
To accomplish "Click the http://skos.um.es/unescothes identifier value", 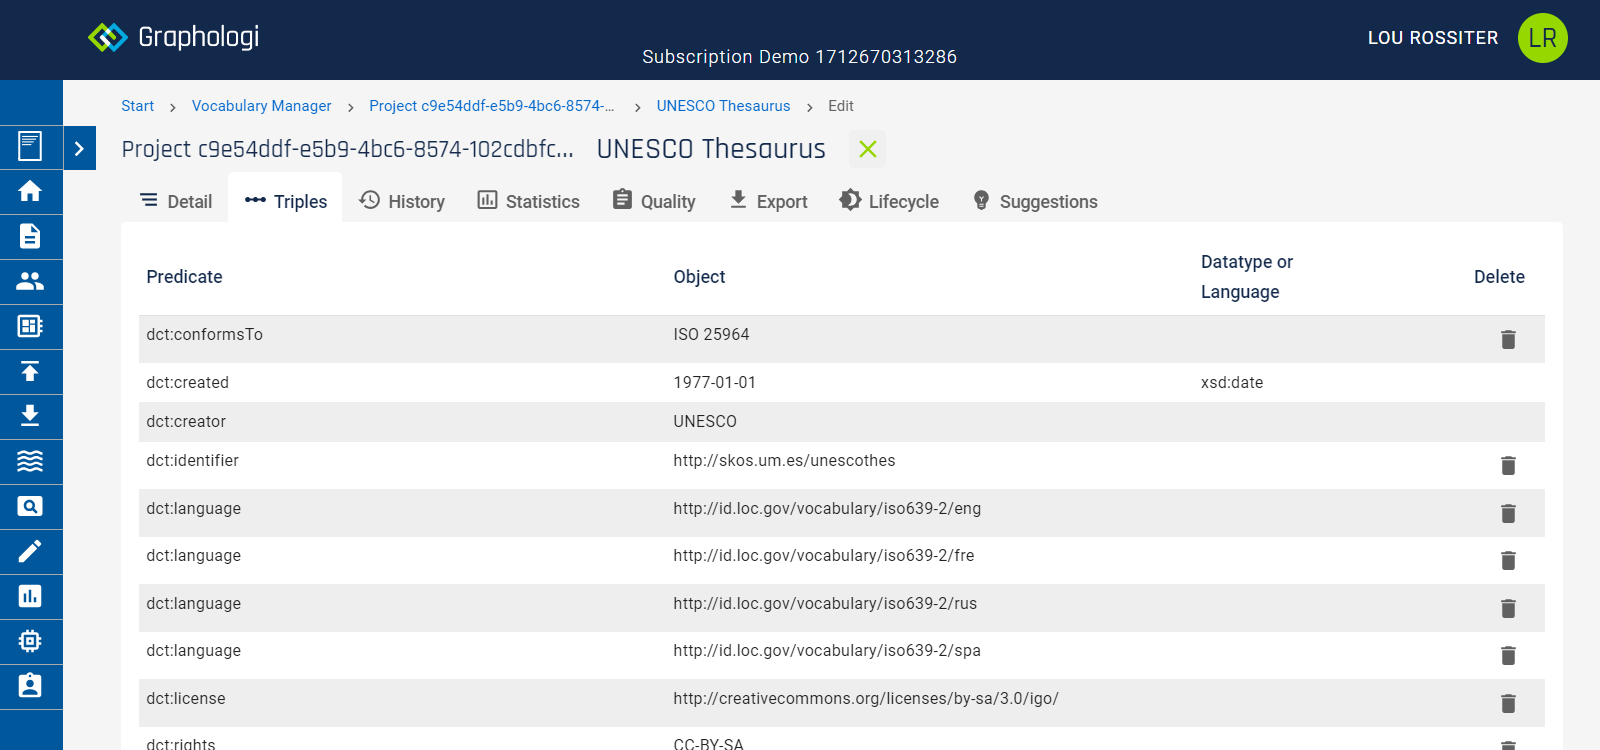I will [x=784, y=460].
